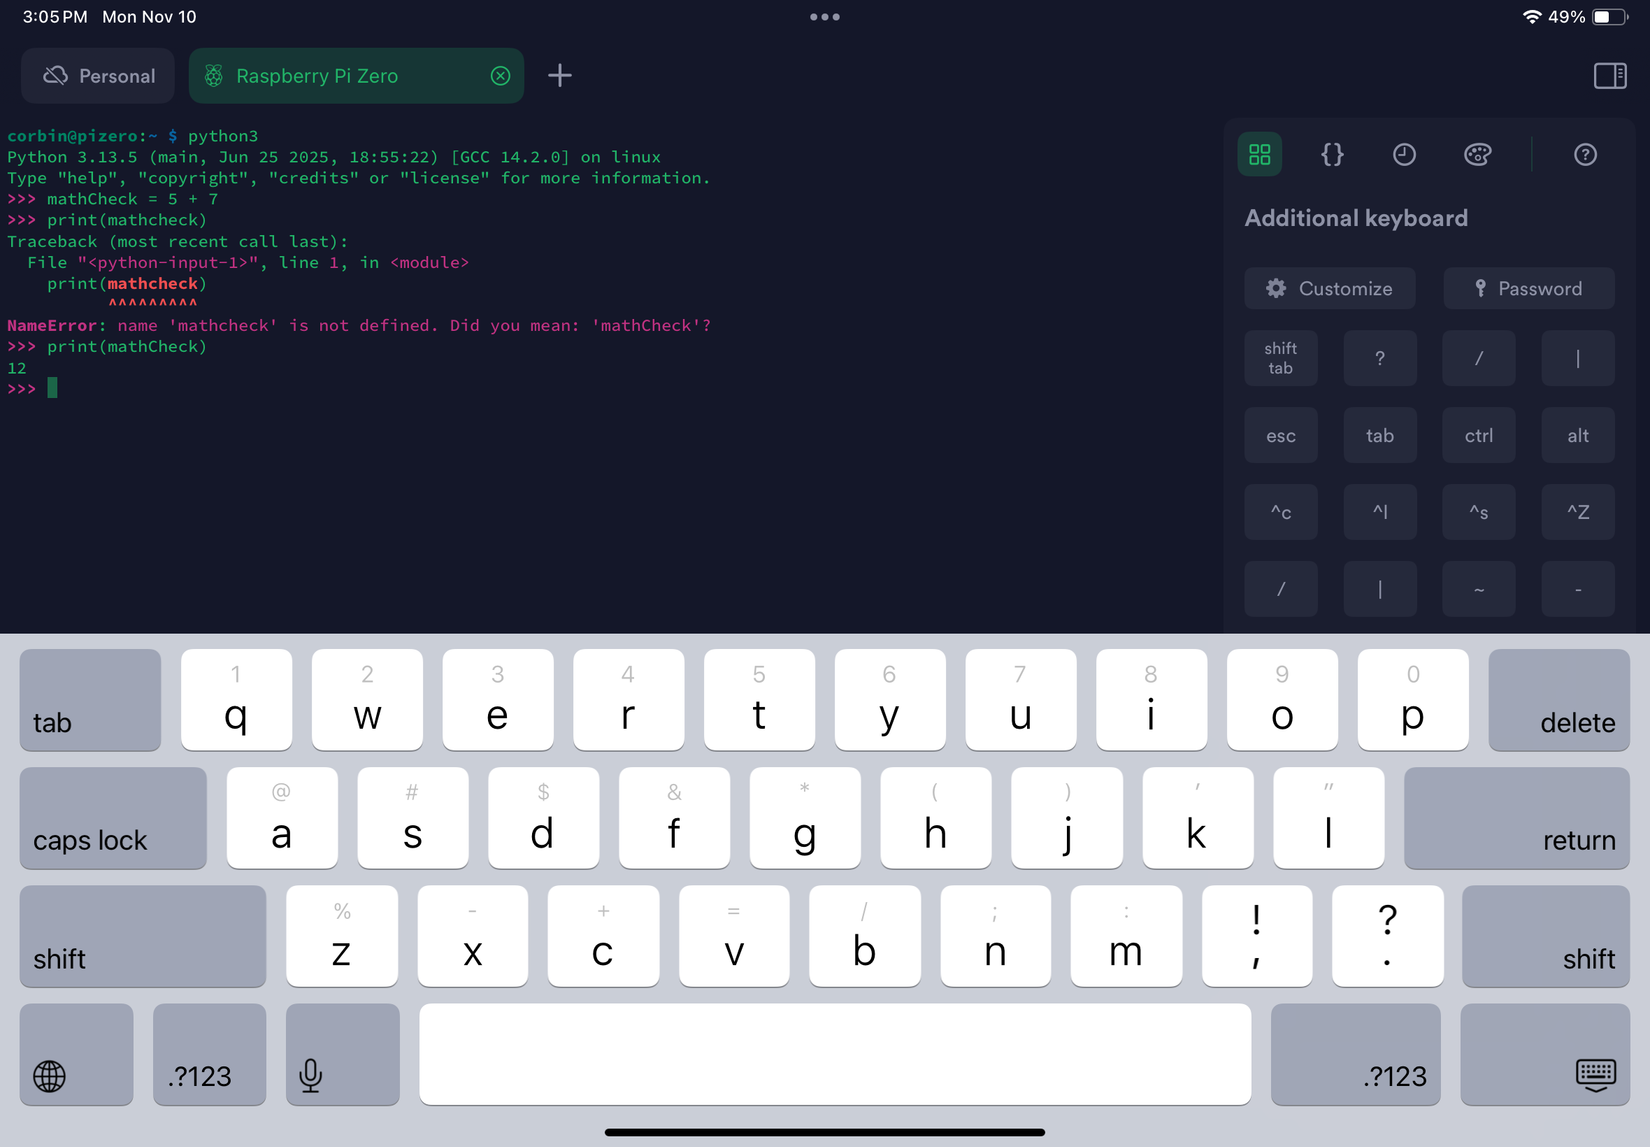Click the Password button
This screenshot has height=1147, width=1650.
coord(1528,288)
